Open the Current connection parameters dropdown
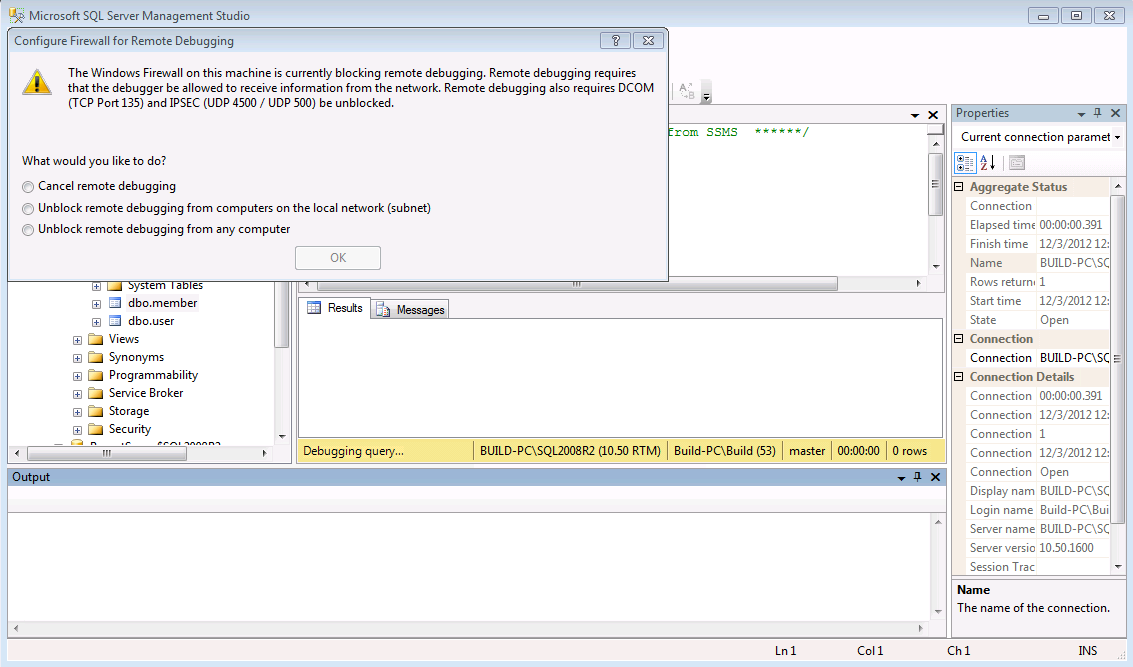Viewport: 1133px width, 667px height. 1117,137
